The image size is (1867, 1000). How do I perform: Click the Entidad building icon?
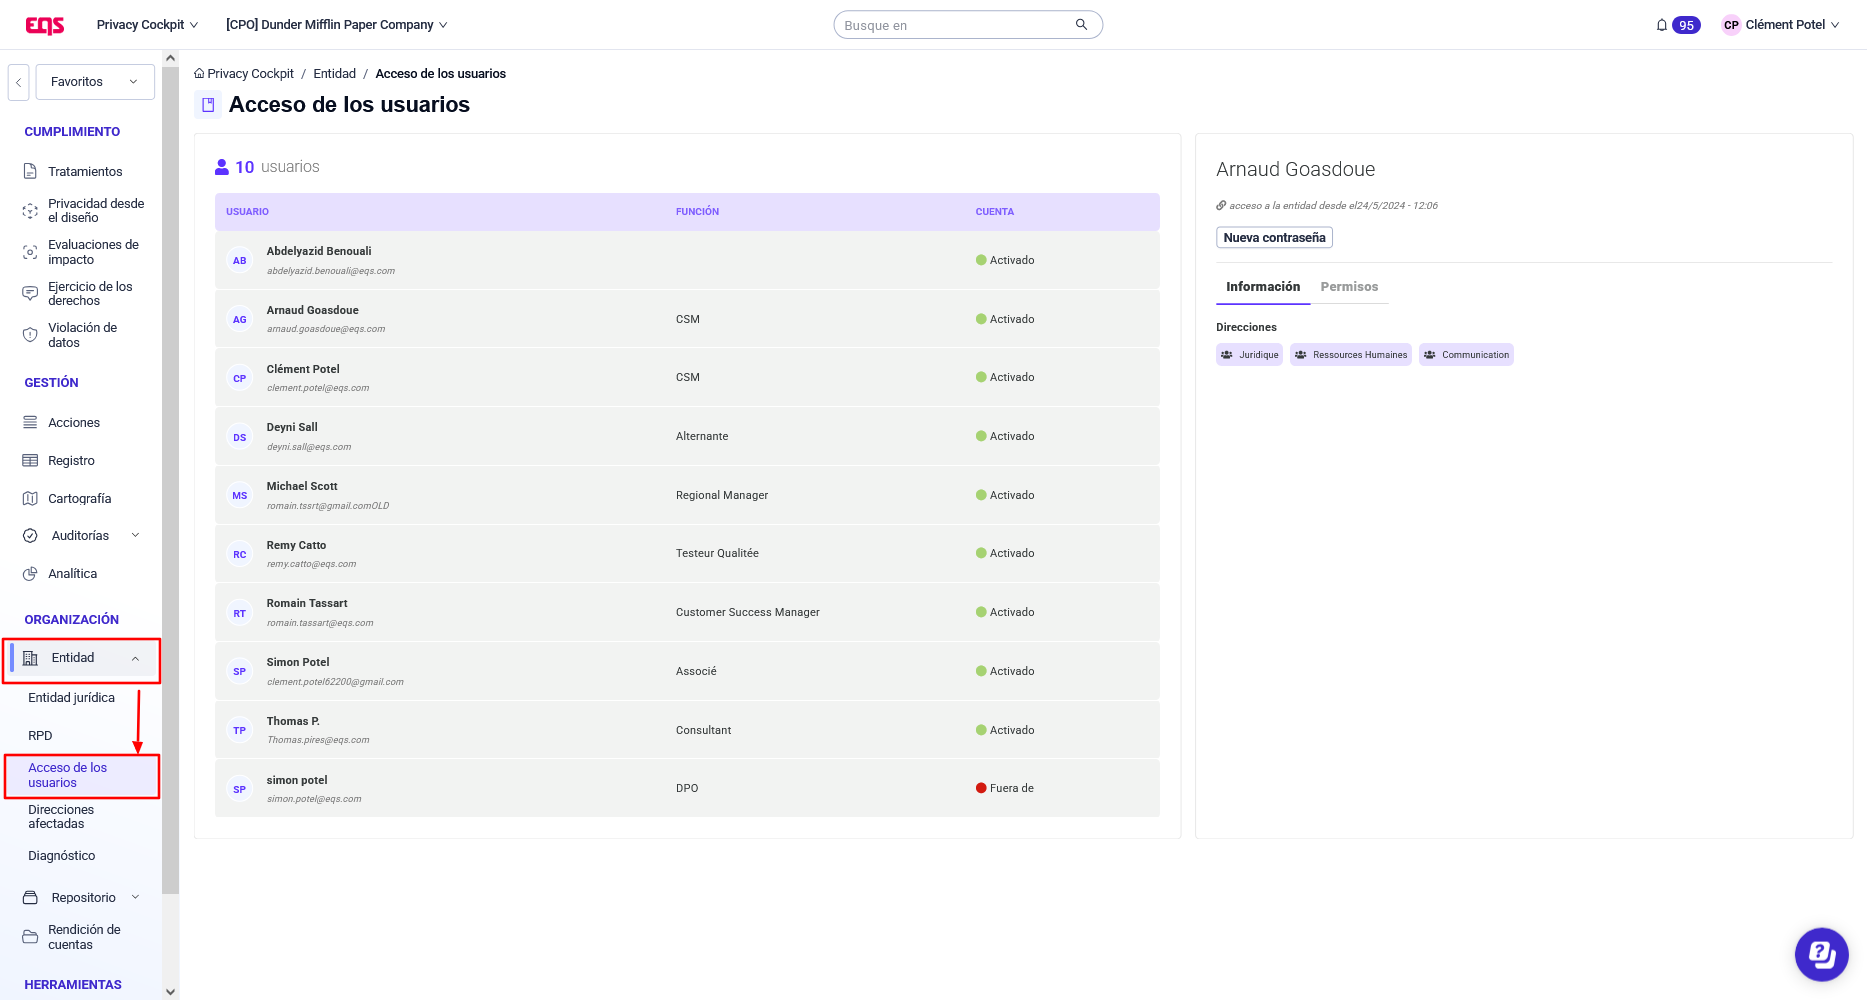31,658
